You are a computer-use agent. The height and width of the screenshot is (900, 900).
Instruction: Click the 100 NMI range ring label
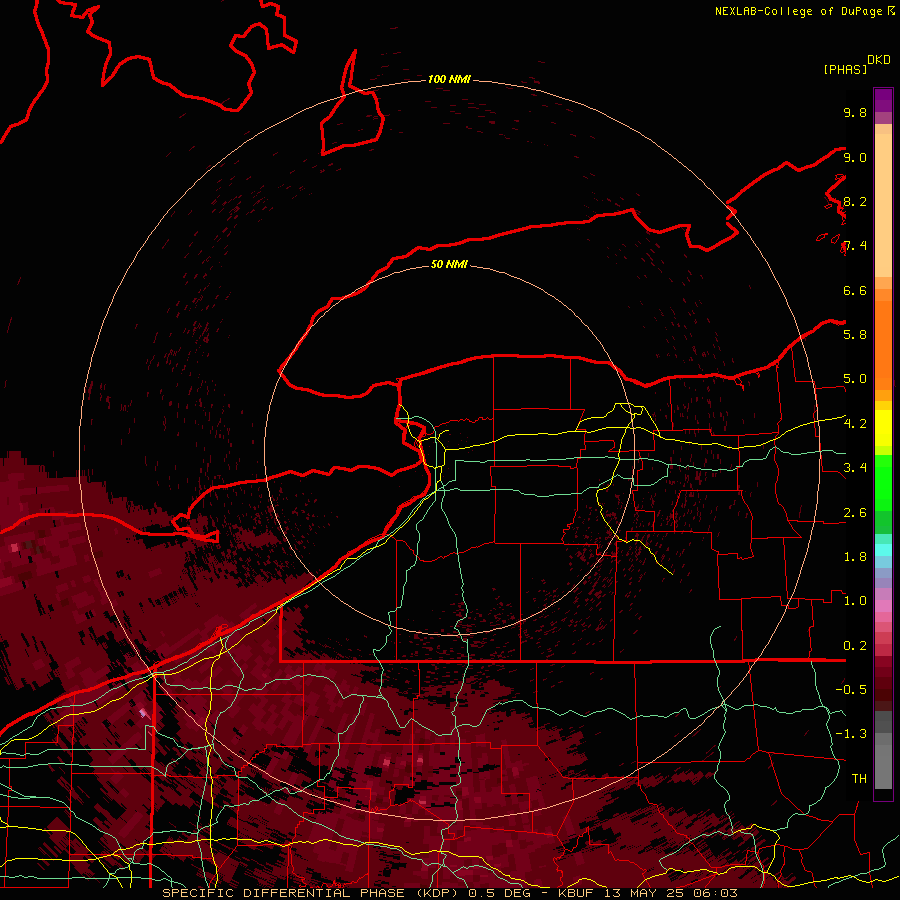(449, 79)
